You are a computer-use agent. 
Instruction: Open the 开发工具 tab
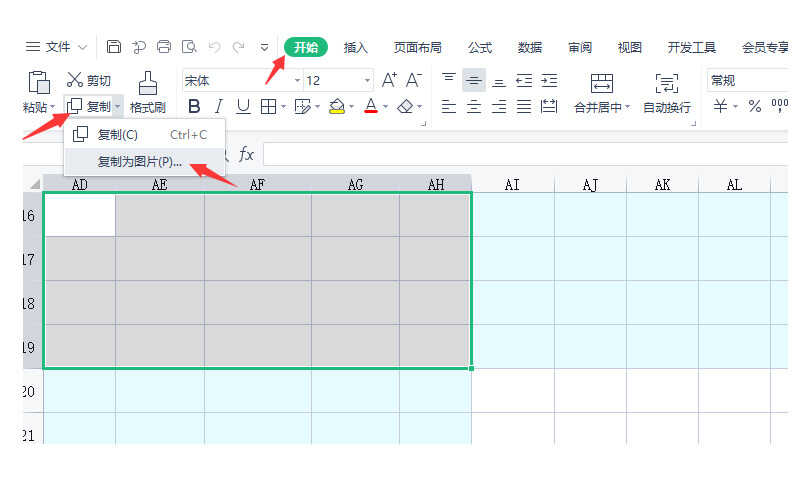click(x=691, y=47)
